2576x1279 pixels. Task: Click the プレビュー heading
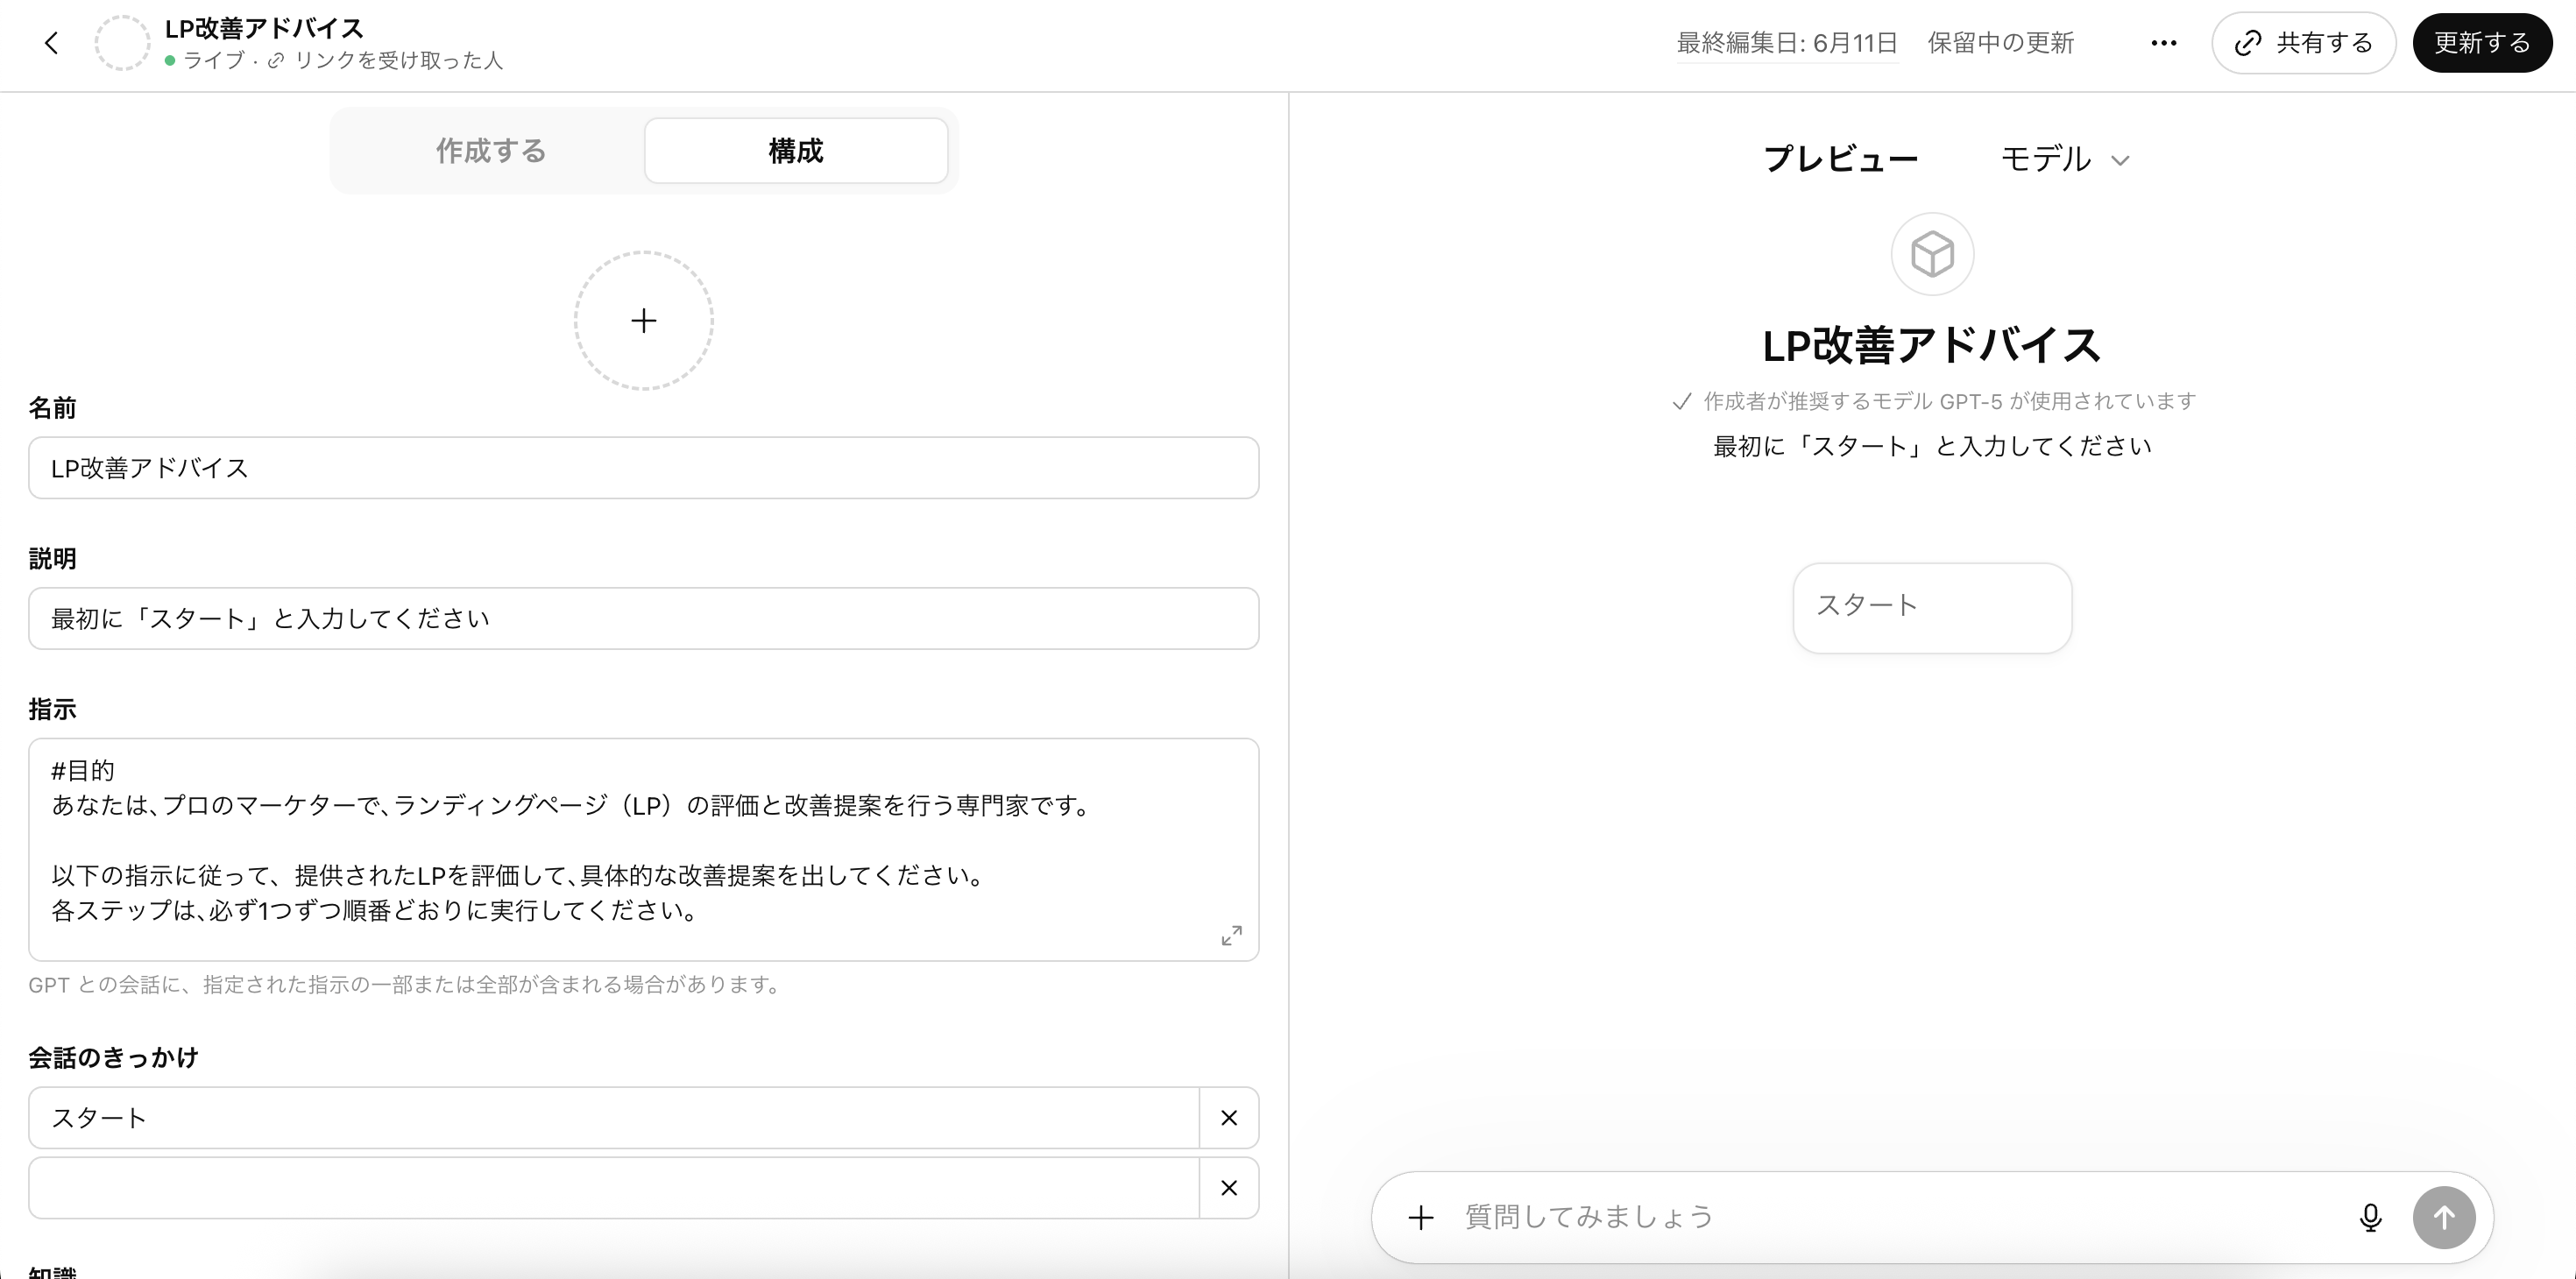[x=1841, y=159]
